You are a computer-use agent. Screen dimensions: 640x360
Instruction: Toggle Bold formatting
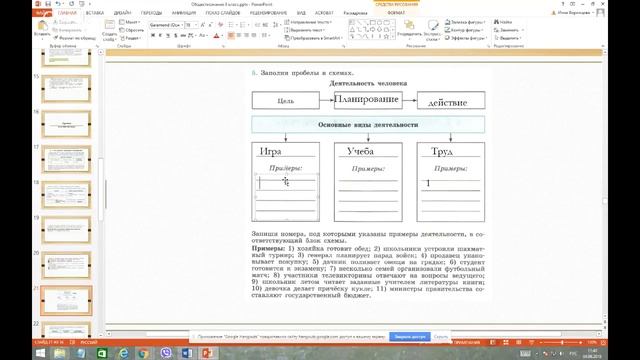(153, 36)
